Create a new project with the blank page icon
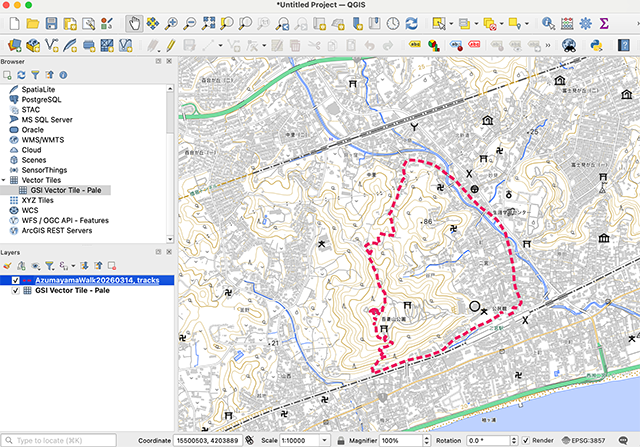Screen dimensions: 640x447 point(15,23)
